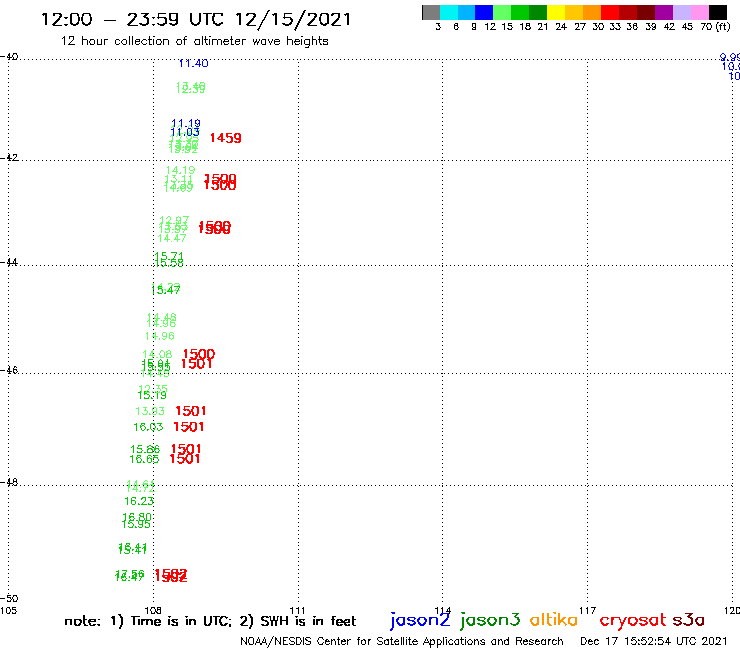Click the jason3 satellite legend label
Screen dimensions: 740x650
(490, 620)
